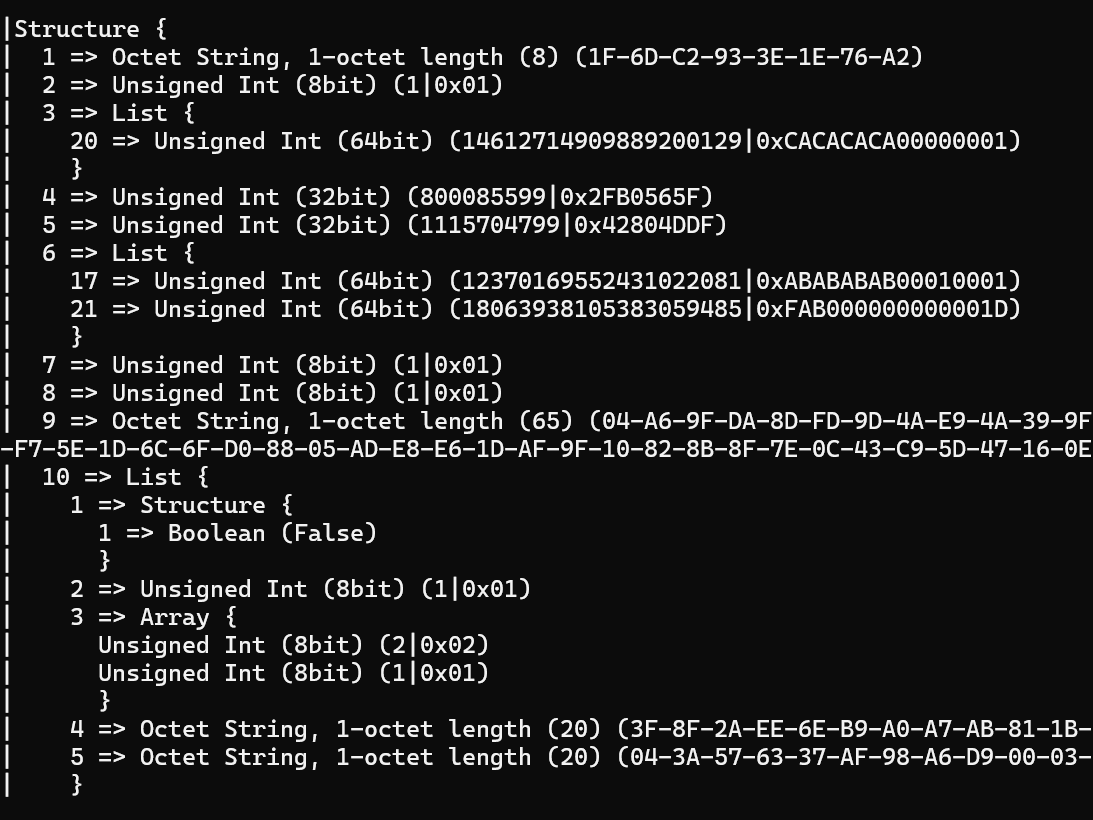Click the top-level "Structure {" line

coord(77,29)
